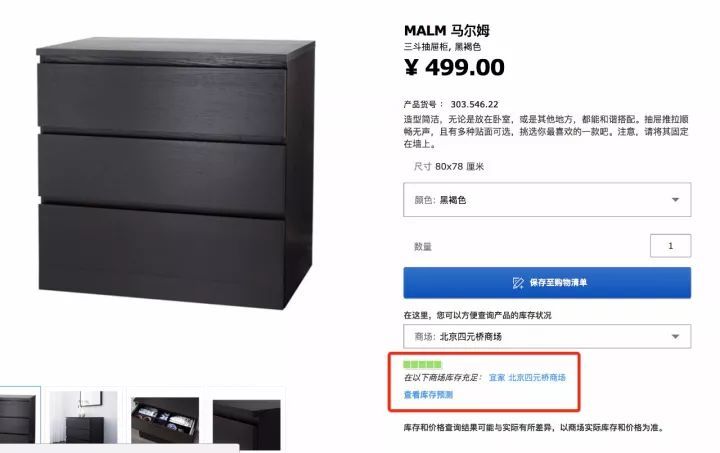Select the room scene thumbnail
The image size is (720, 453).
(x=83, y=417)
